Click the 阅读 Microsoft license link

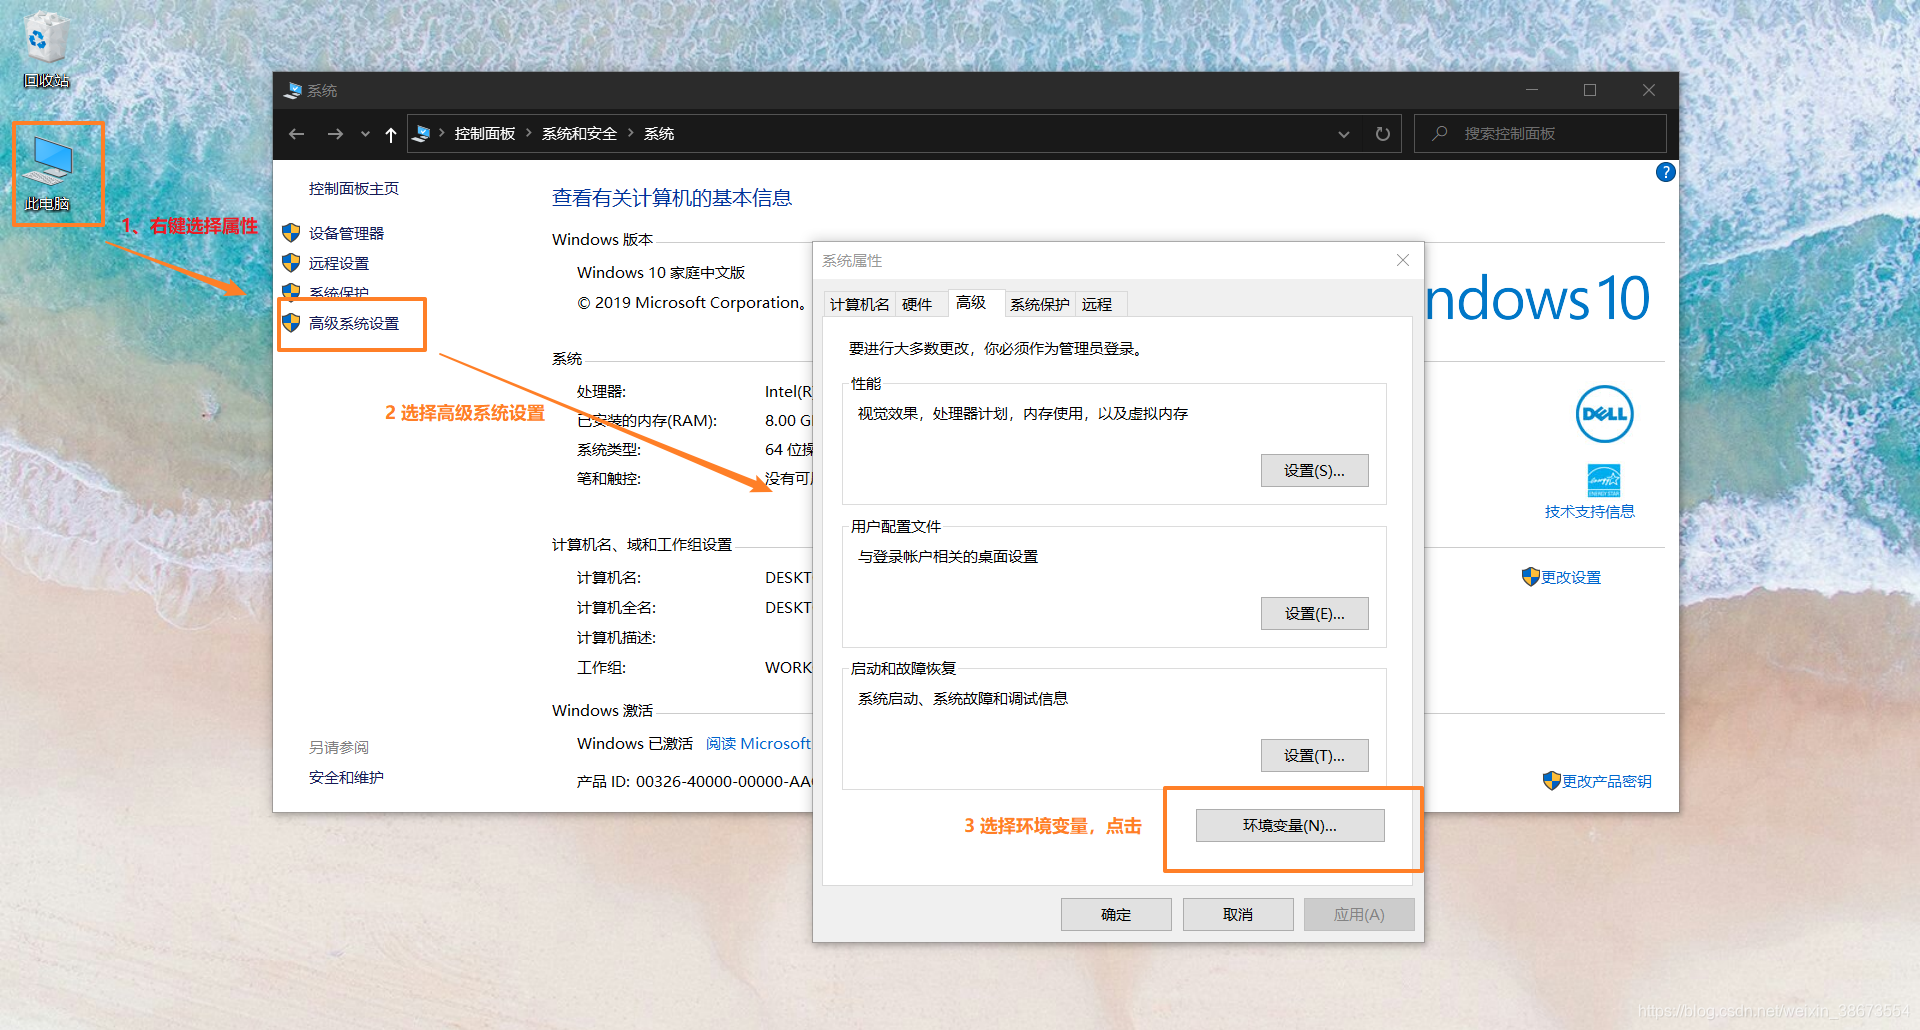coord(758,744)
